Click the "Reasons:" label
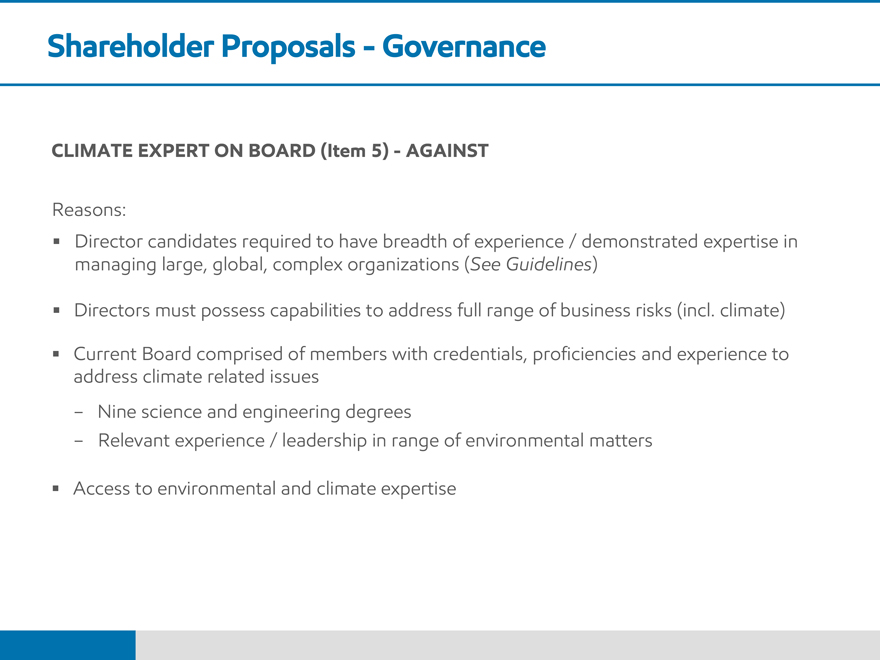 point(89,211)
